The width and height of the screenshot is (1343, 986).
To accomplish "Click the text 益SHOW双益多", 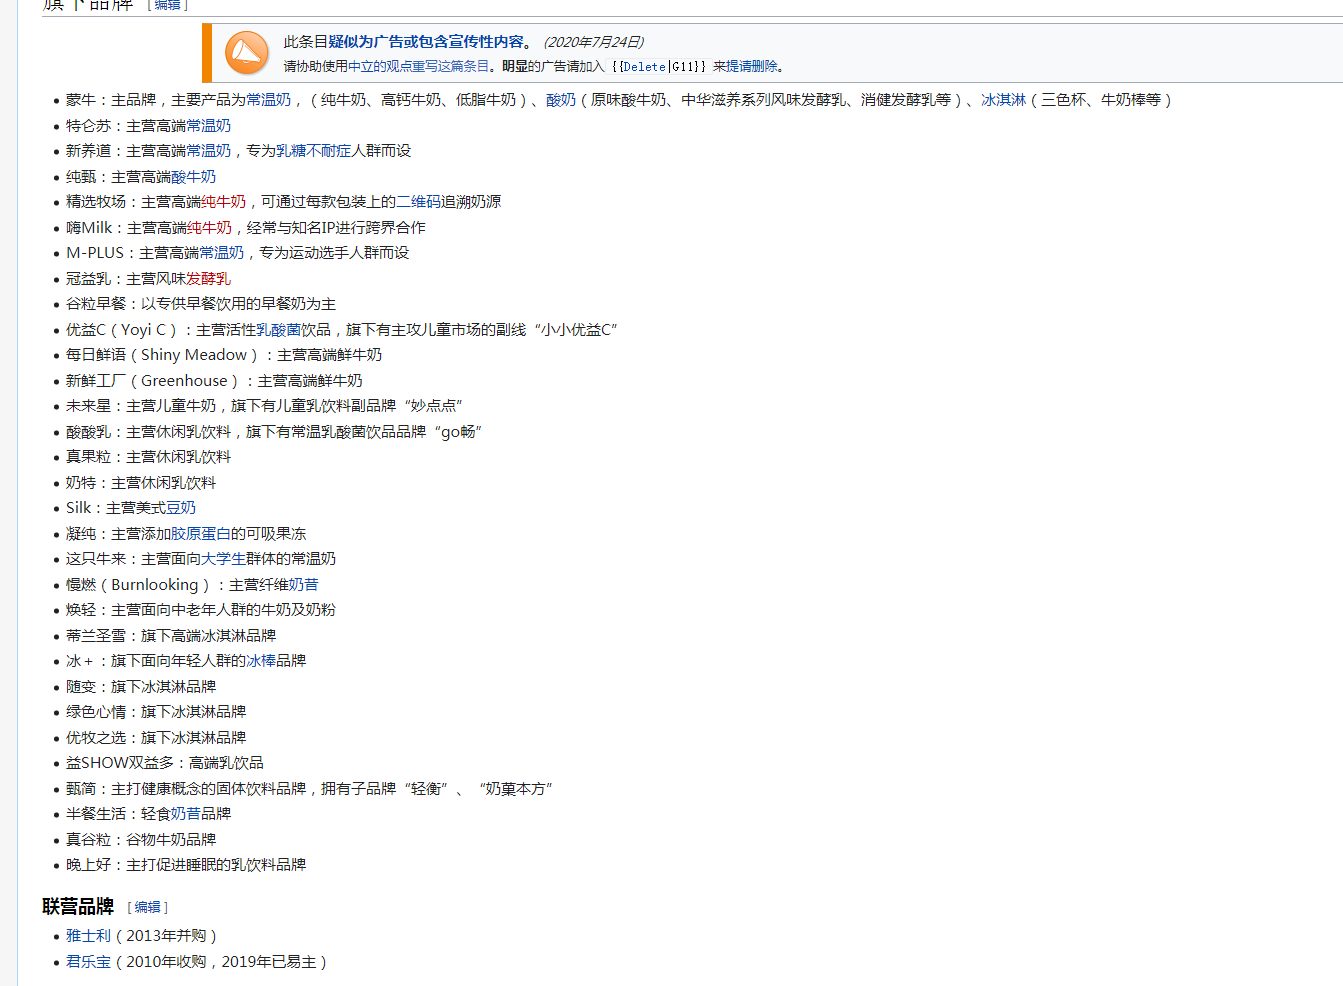I will click(120, 763).
